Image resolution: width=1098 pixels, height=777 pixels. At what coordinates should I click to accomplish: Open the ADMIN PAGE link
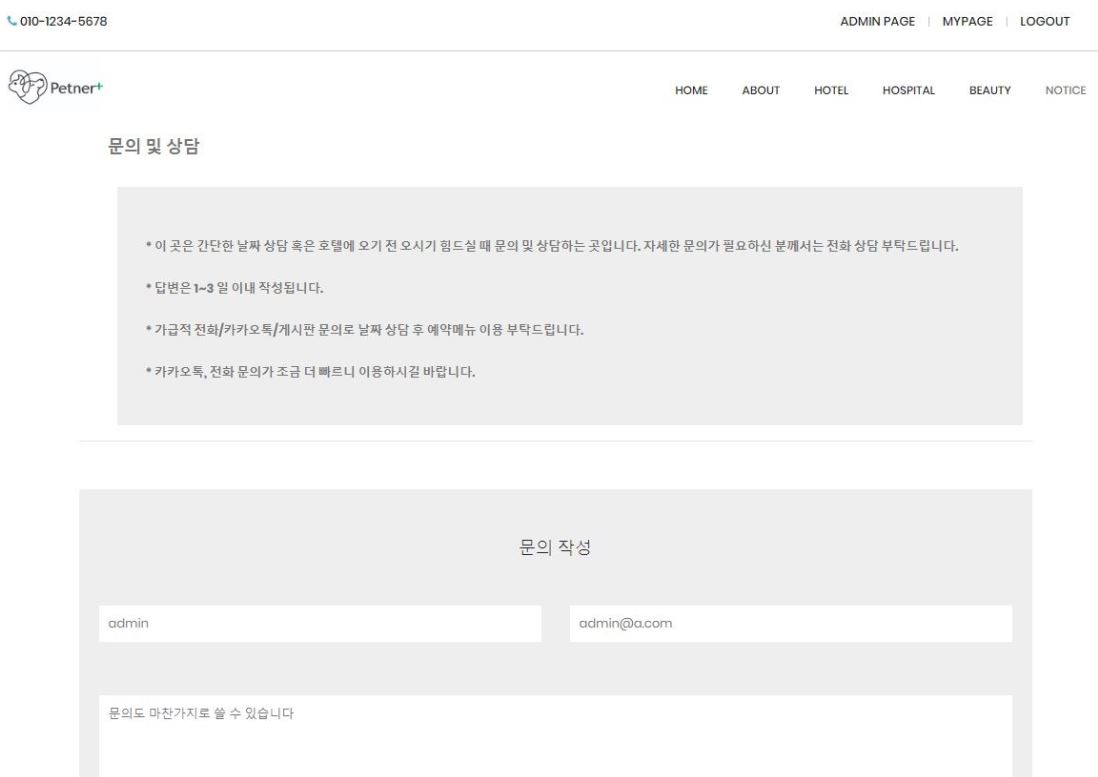pos(877,22)
